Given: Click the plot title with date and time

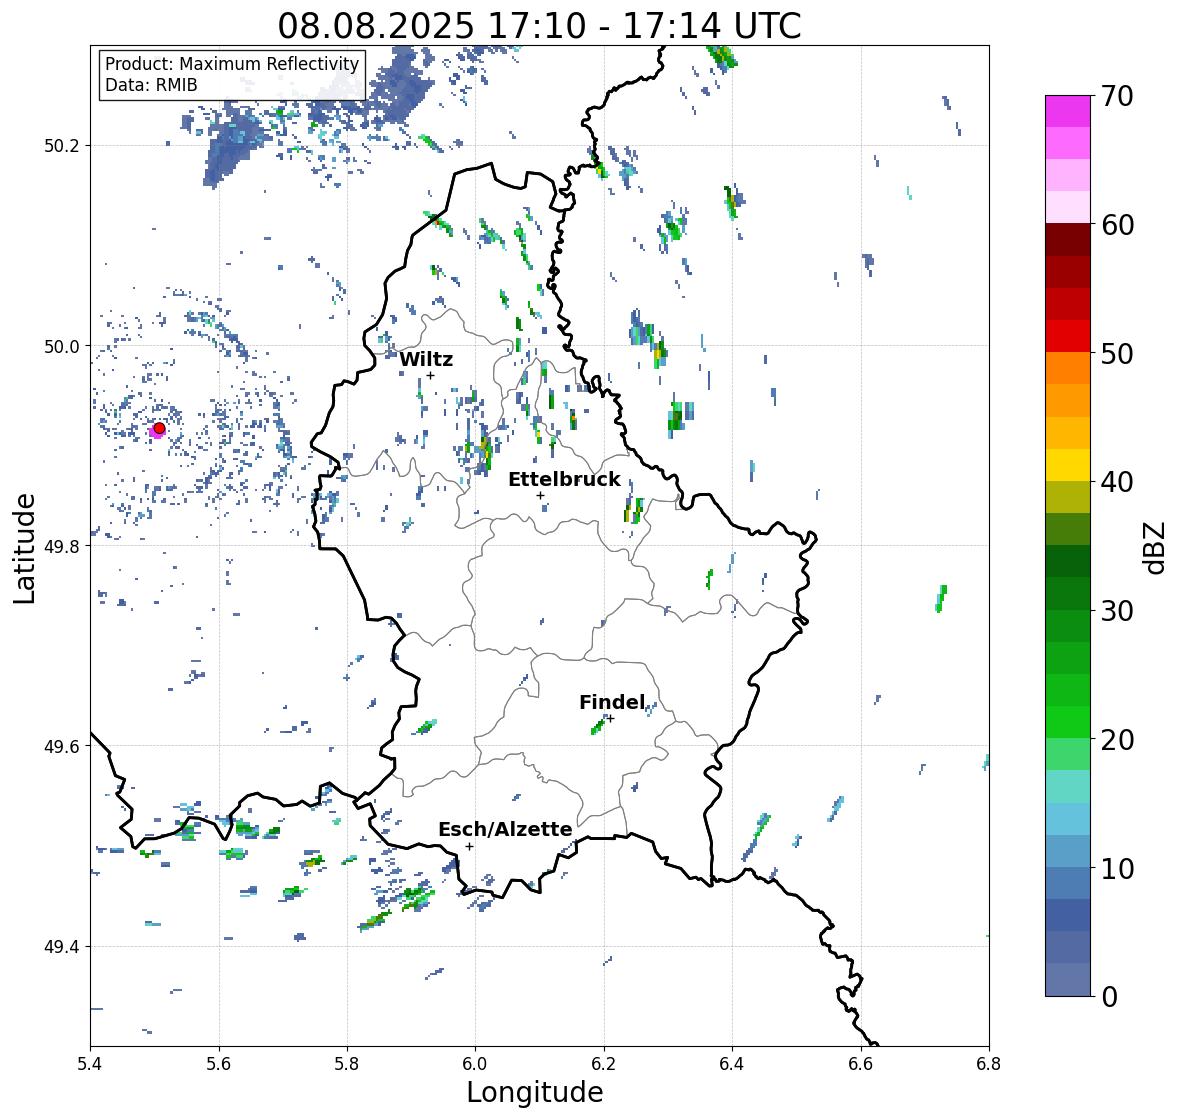Looking at the screenshot, I should [x=539, y=26].
